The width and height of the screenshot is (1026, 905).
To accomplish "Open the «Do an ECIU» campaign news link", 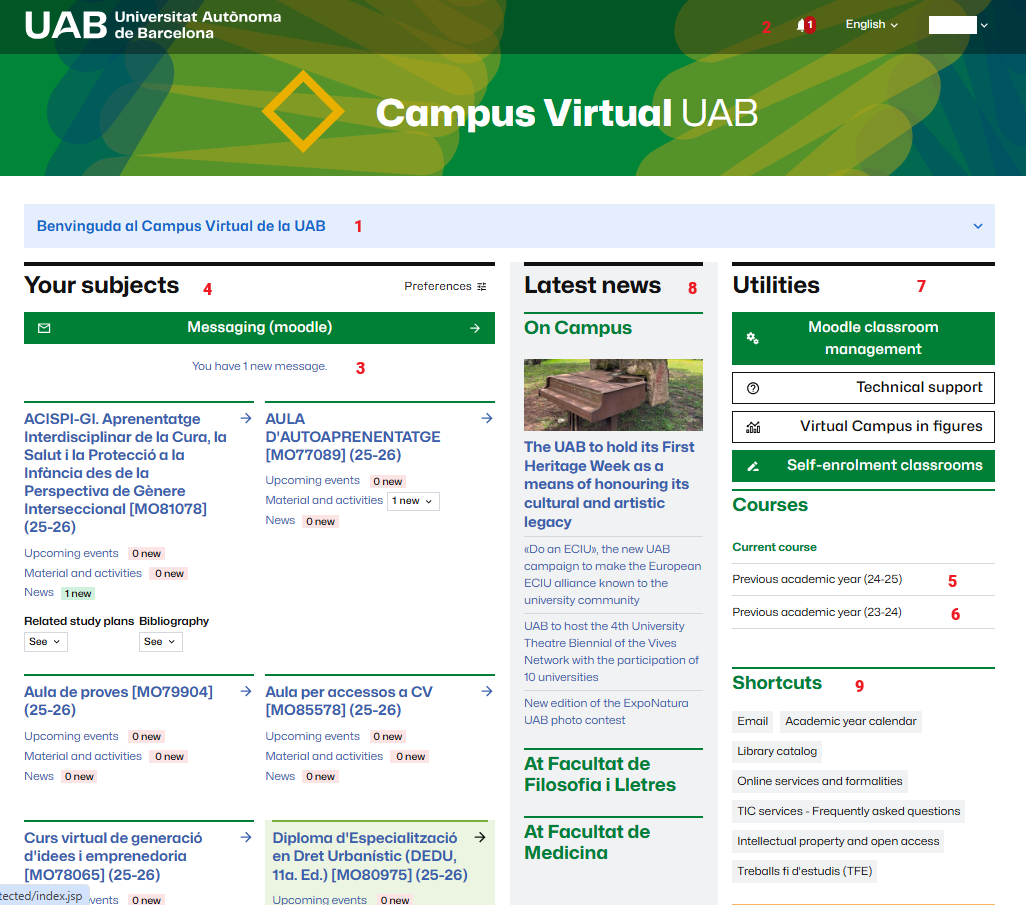I will pyautogui.click(x=612, y=575).
